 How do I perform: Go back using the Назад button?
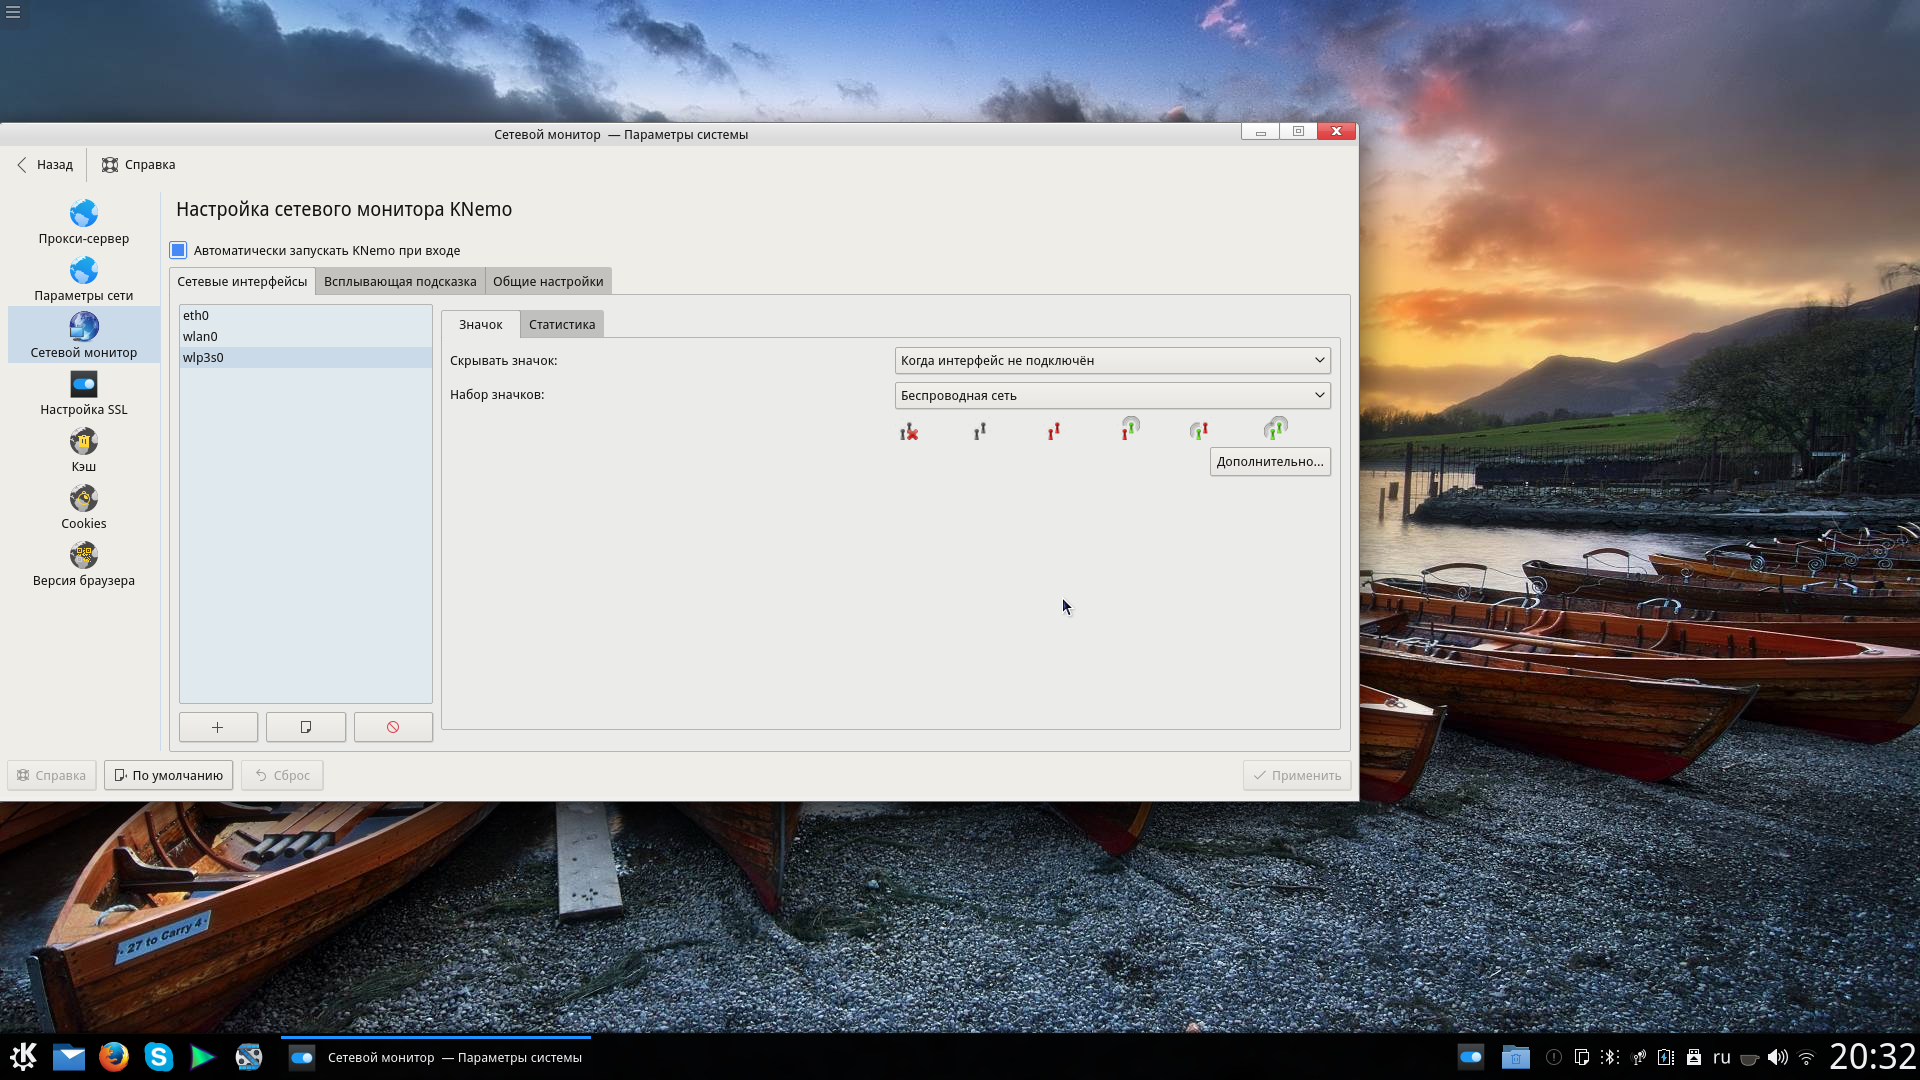point(45,164)
